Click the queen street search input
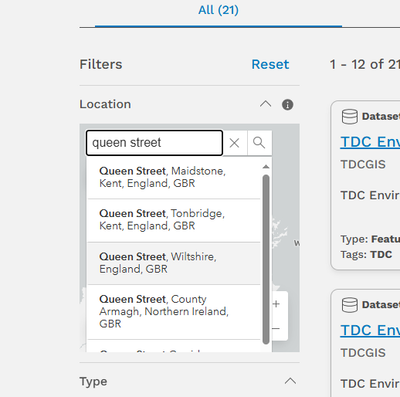Screen dimensions: 400x397 (154, 143)
